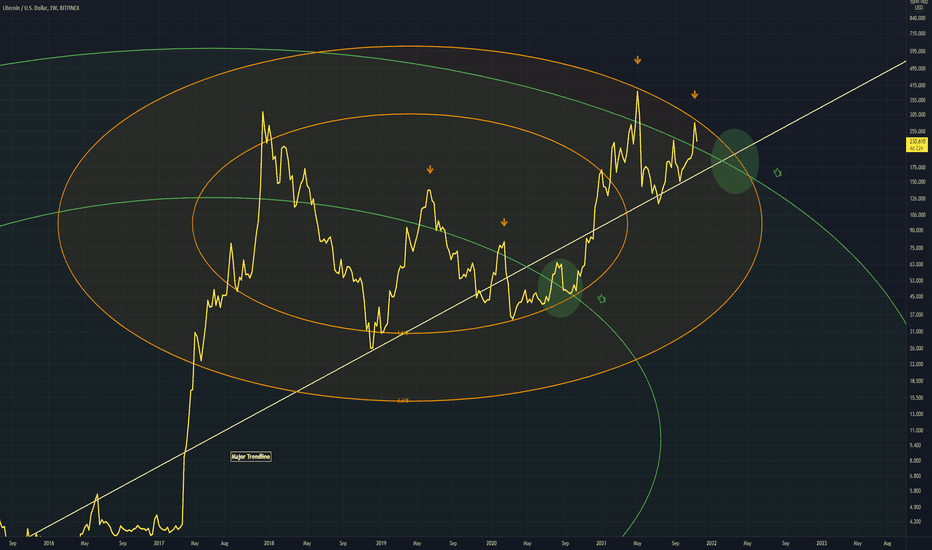Click the 2018 label on the time axis

click(x=269, y=543)
